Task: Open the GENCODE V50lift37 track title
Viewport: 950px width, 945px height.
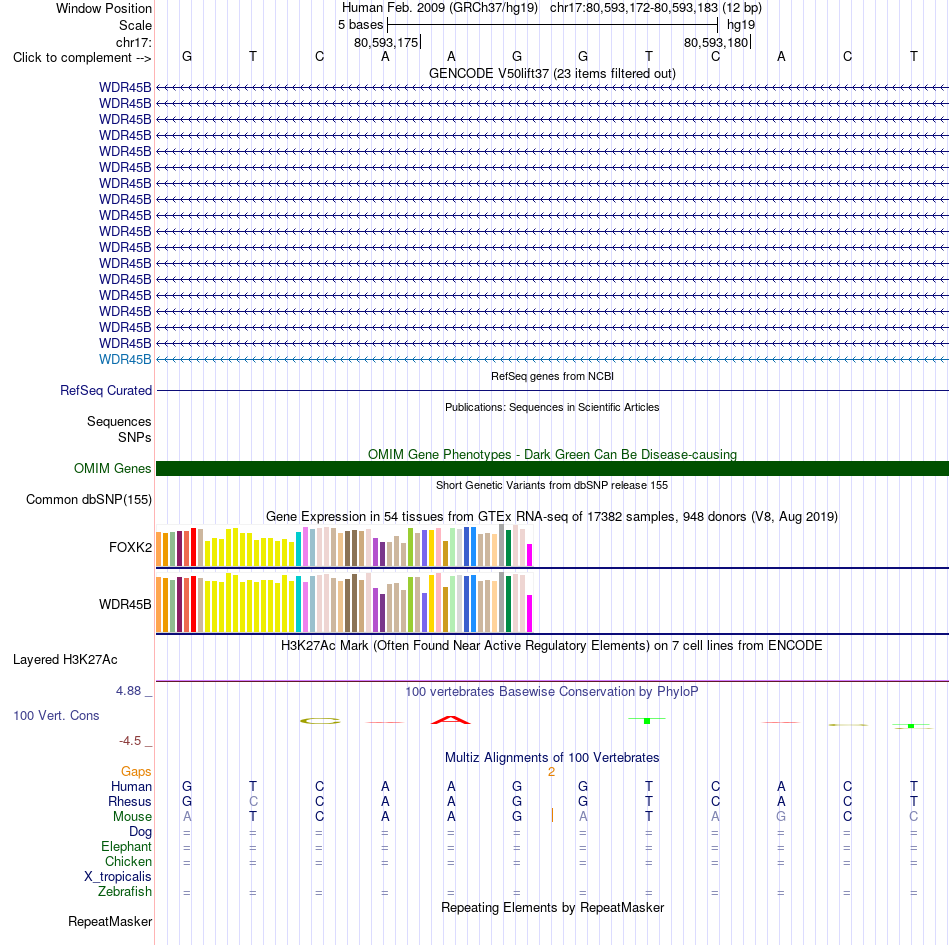Action: pyautogui.click(x=552, y=73)
